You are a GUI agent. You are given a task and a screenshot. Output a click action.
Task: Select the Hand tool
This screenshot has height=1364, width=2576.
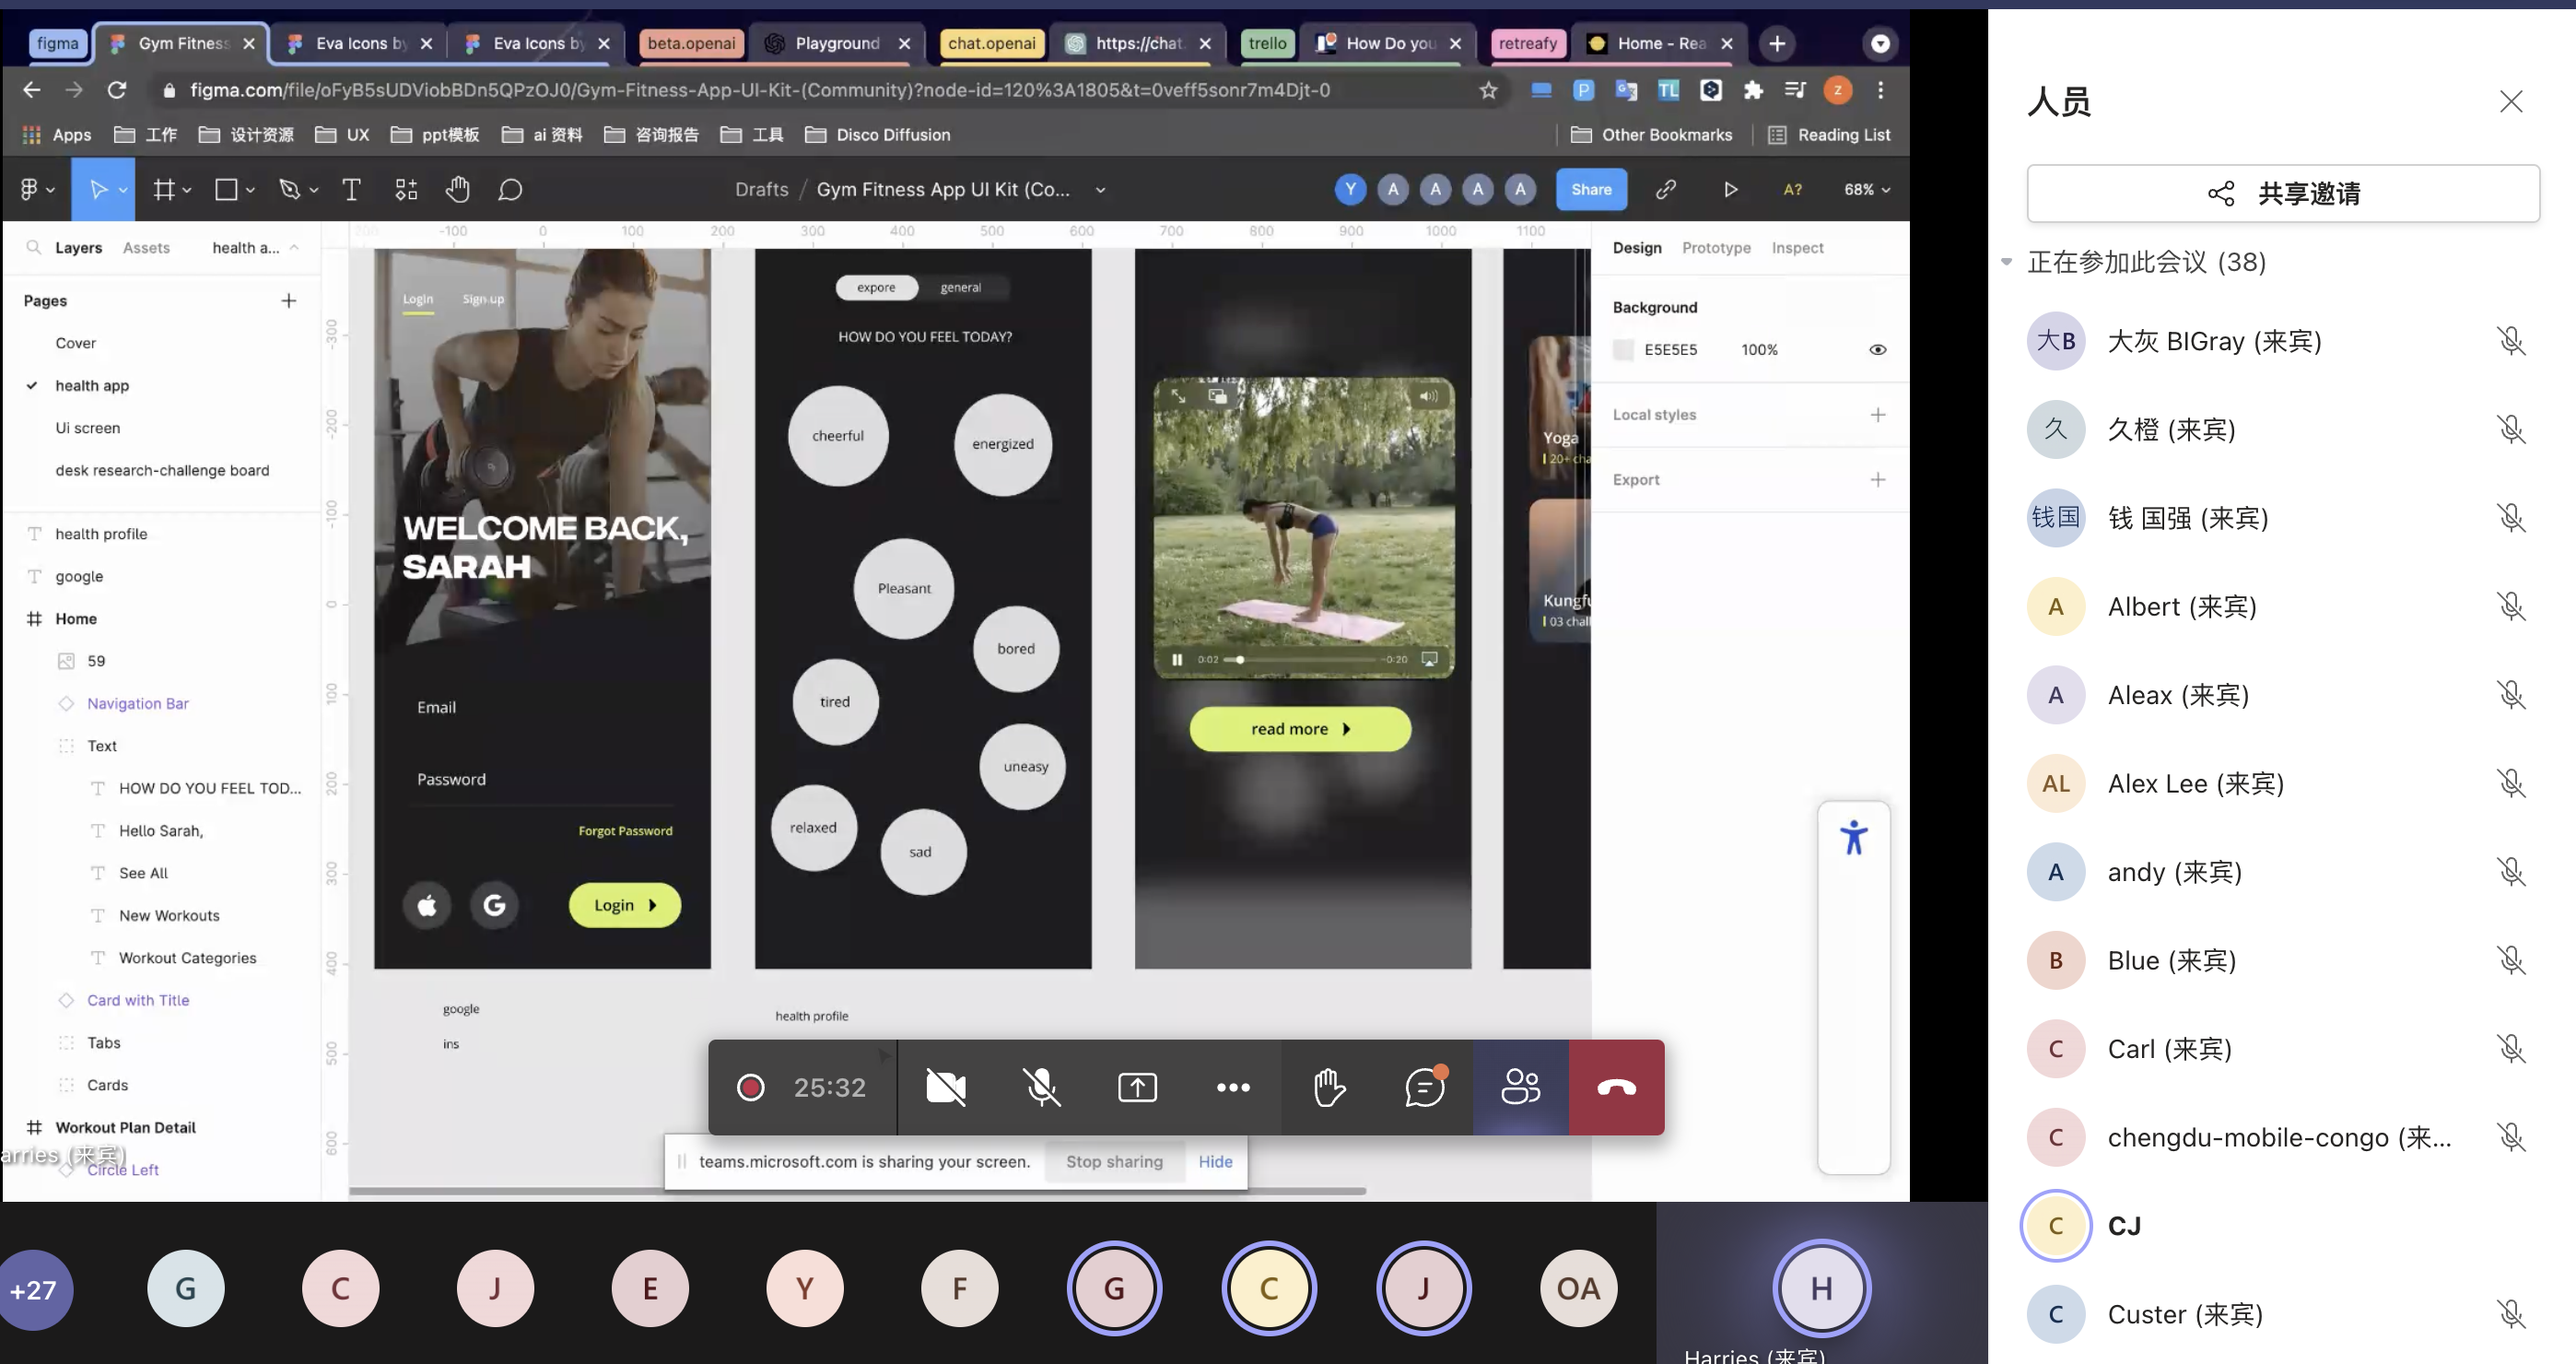(458, 190)
